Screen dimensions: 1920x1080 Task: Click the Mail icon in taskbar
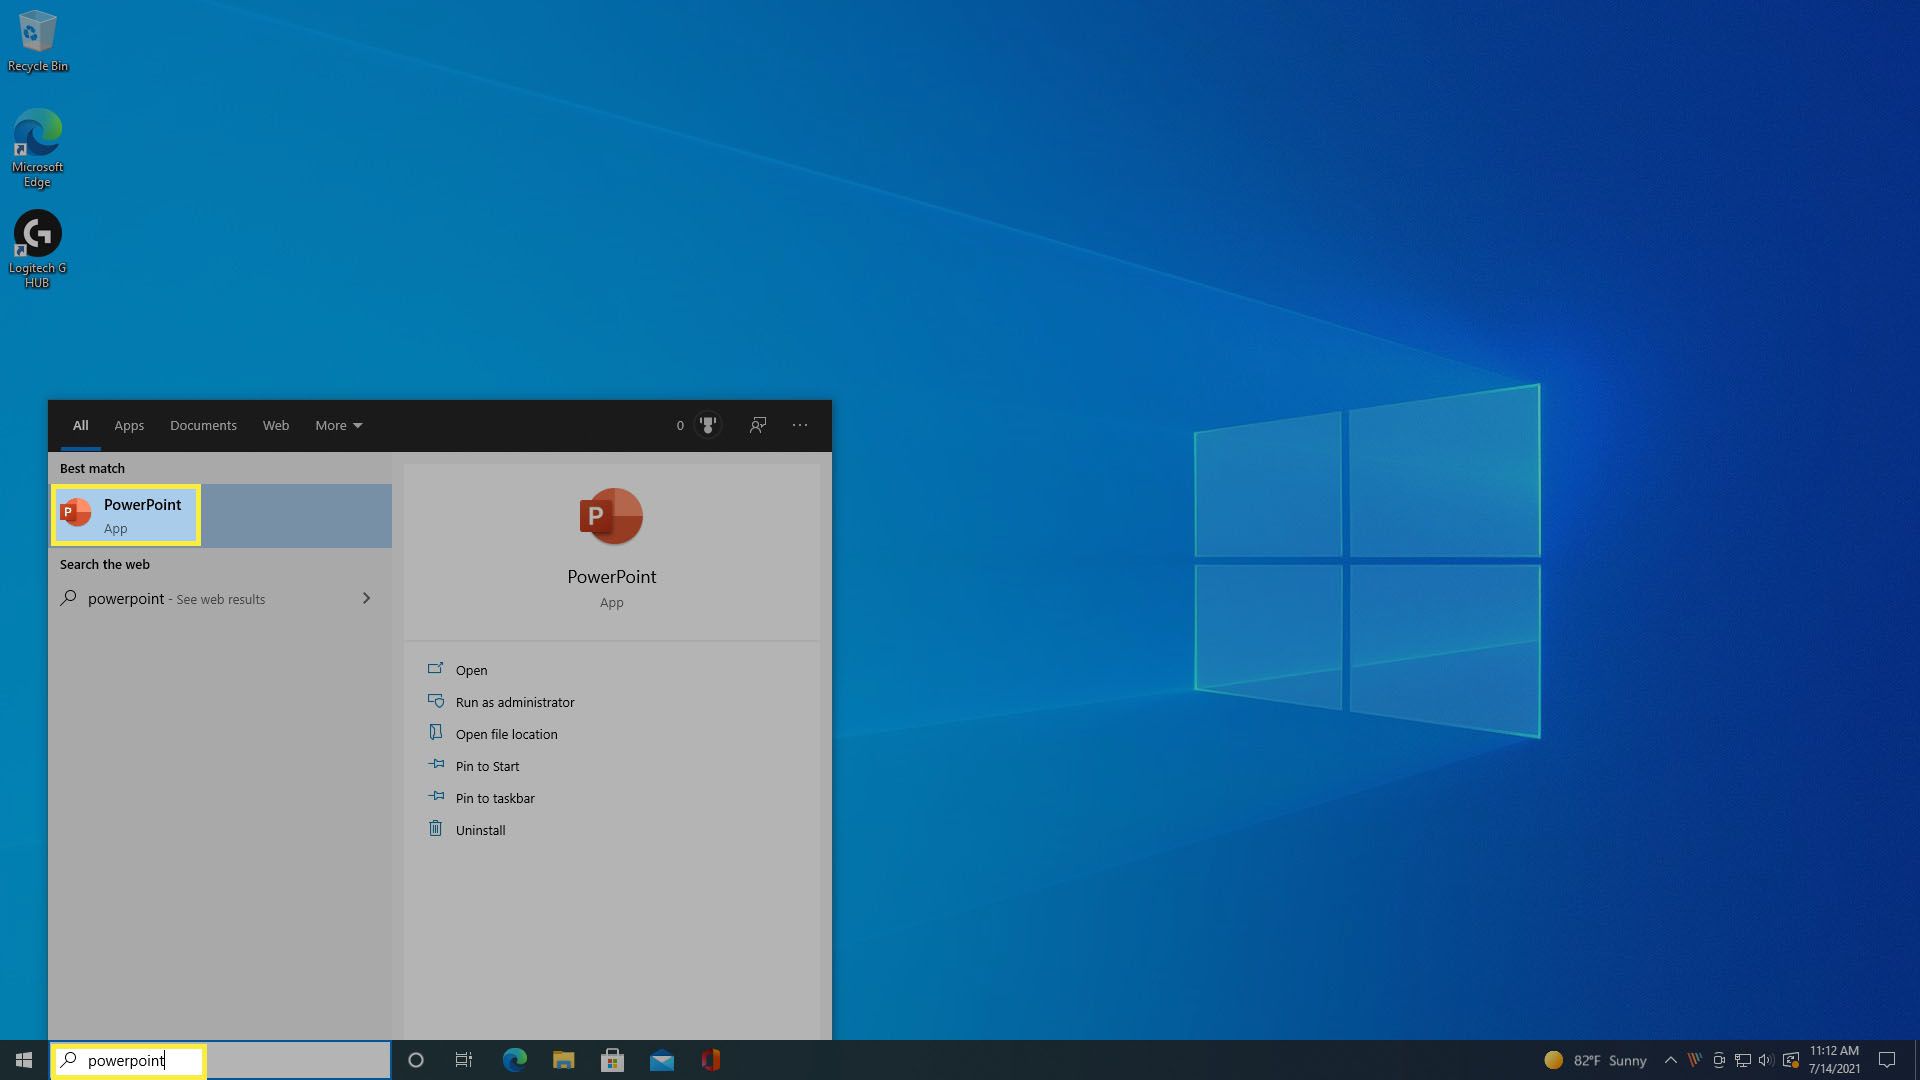661,1059
